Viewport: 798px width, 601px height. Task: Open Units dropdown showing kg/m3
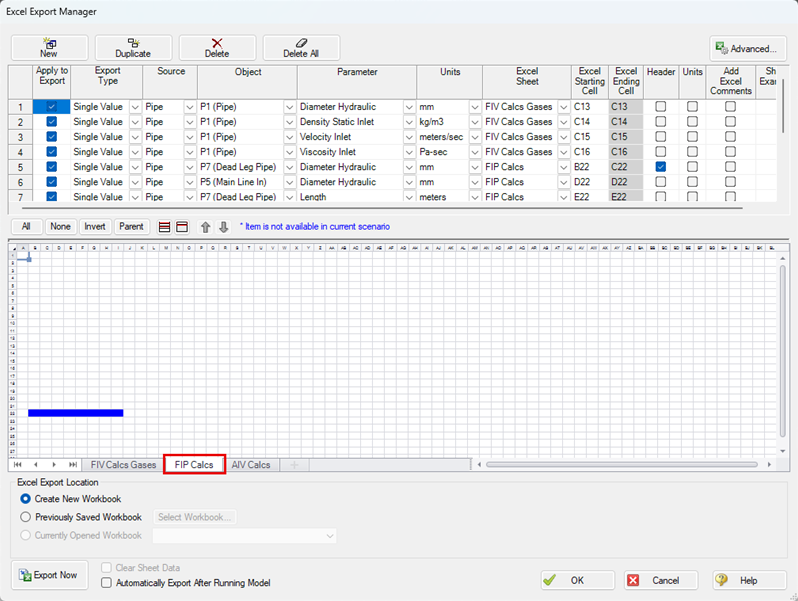coord(475,122)
